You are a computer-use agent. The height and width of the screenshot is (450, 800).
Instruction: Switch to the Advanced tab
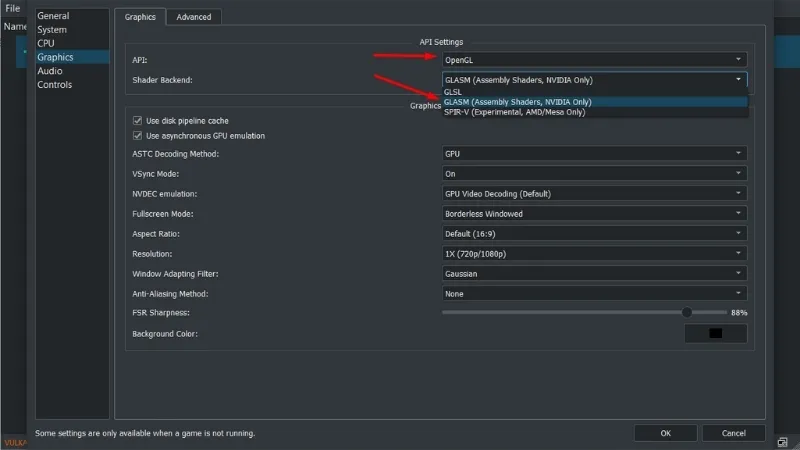pyautogui.click(x=194, y=17)
